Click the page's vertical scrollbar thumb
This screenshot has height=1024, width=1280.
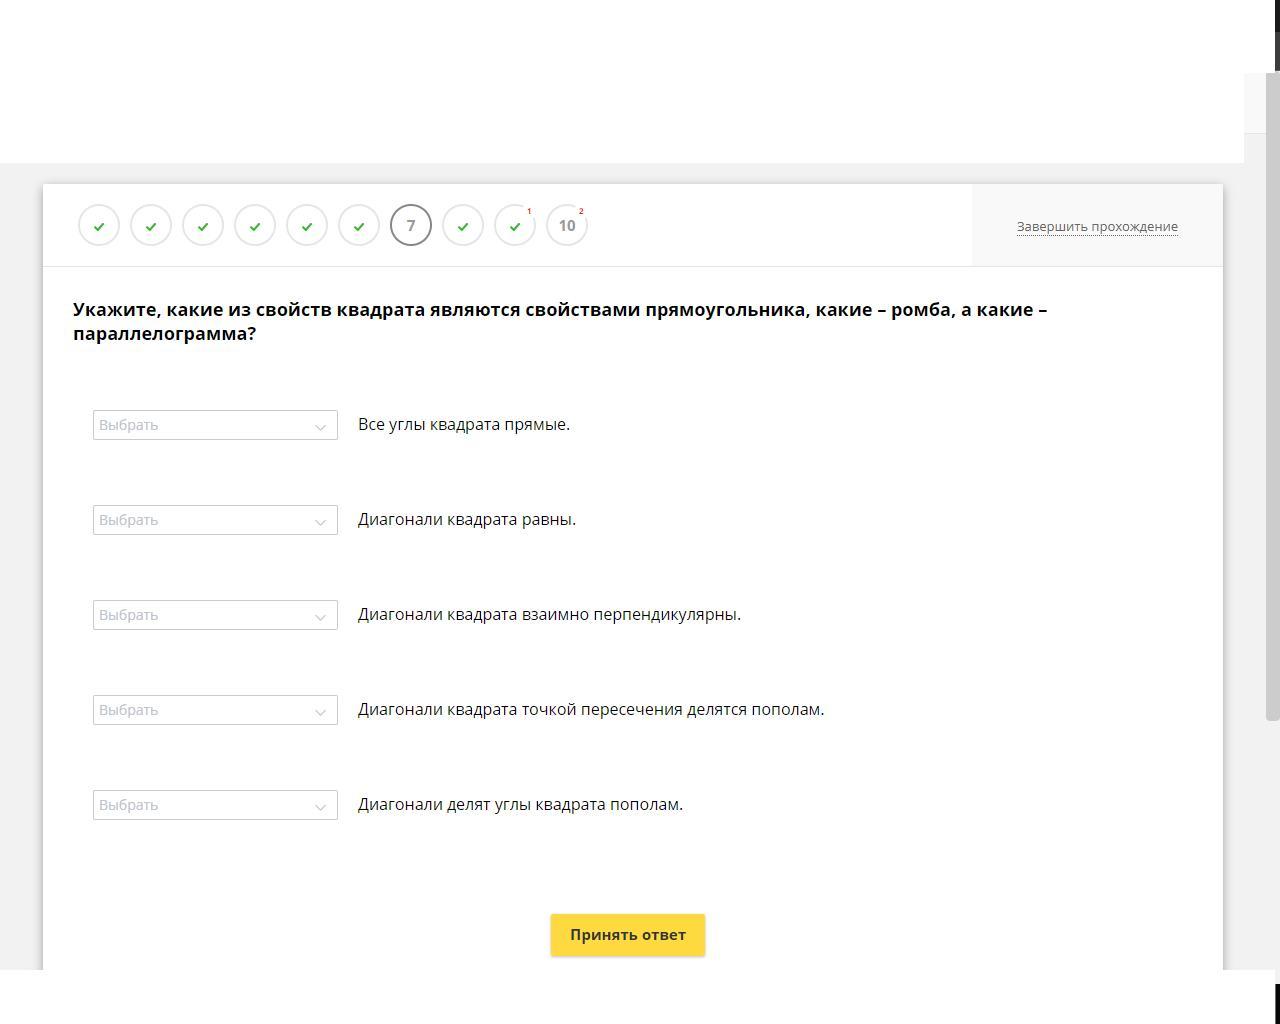click(1273, 396)
